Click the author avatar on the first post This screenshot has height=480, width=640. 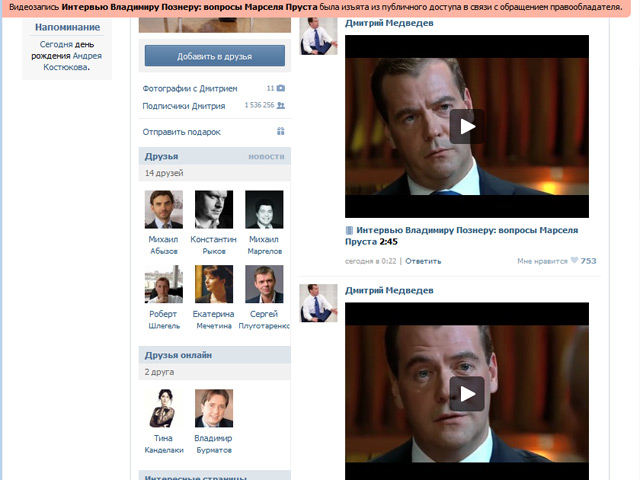tap(319, 36)
